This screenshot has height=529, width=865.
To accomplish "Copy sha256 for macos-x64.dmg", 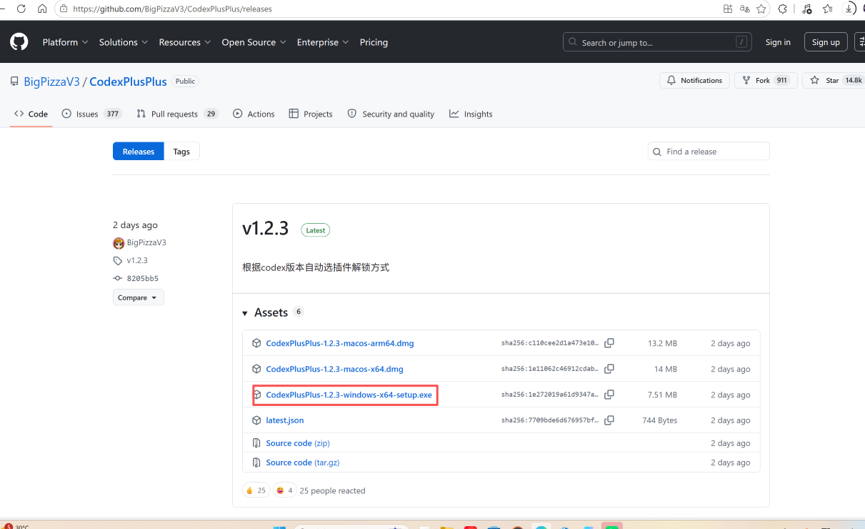I will pos(609,368).
